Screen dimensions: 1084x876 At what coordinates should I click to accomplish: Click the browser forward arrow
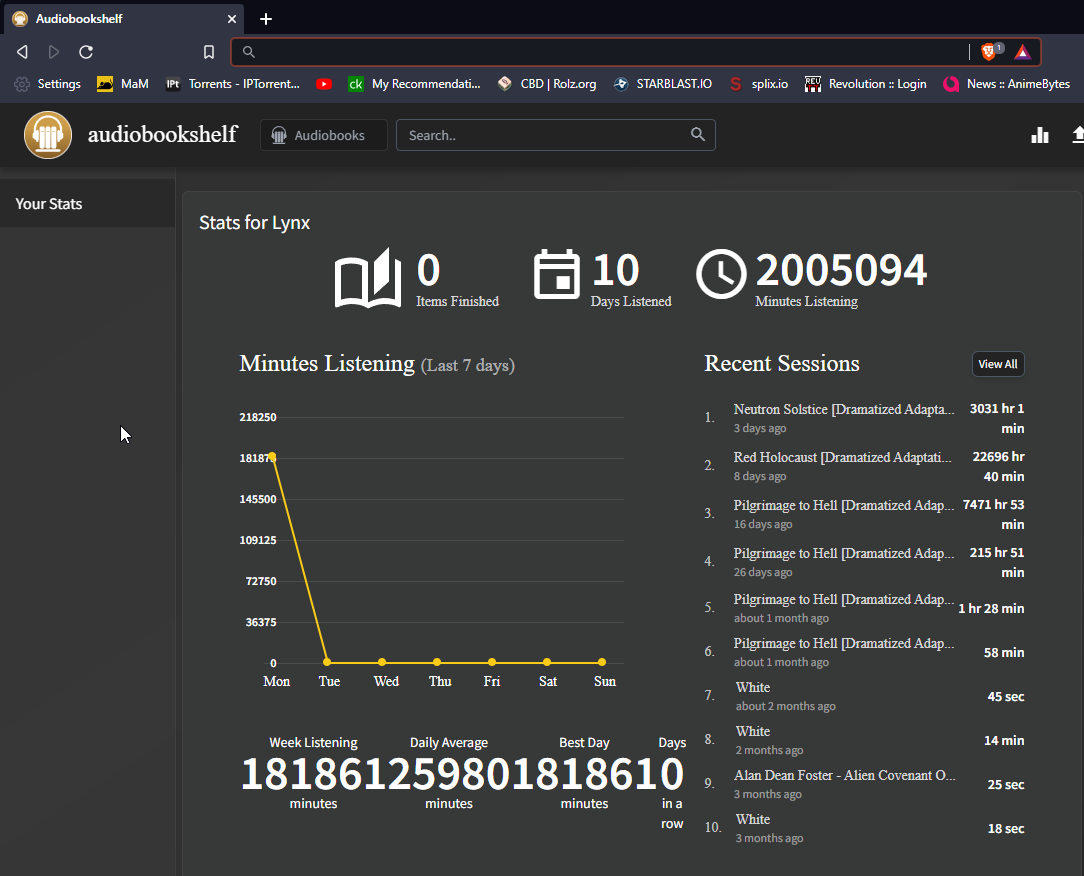click(53, 52)
